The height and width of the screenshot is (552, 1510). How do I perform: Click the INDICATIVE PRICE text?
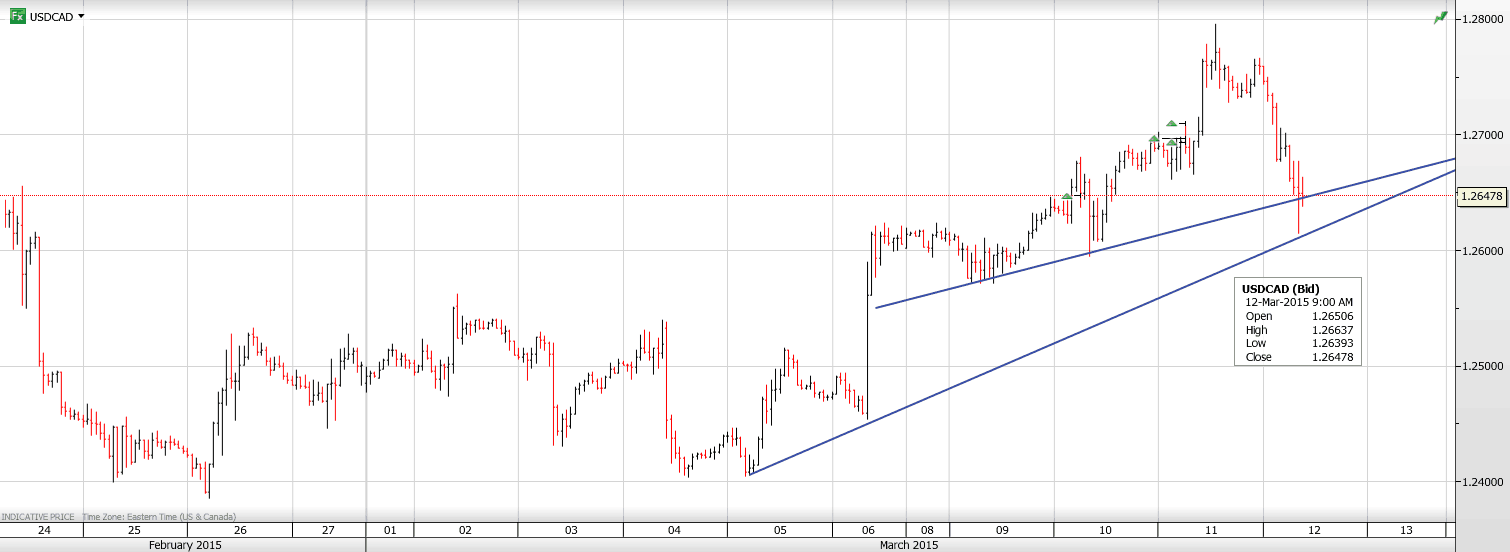click(x=37, y=516)
